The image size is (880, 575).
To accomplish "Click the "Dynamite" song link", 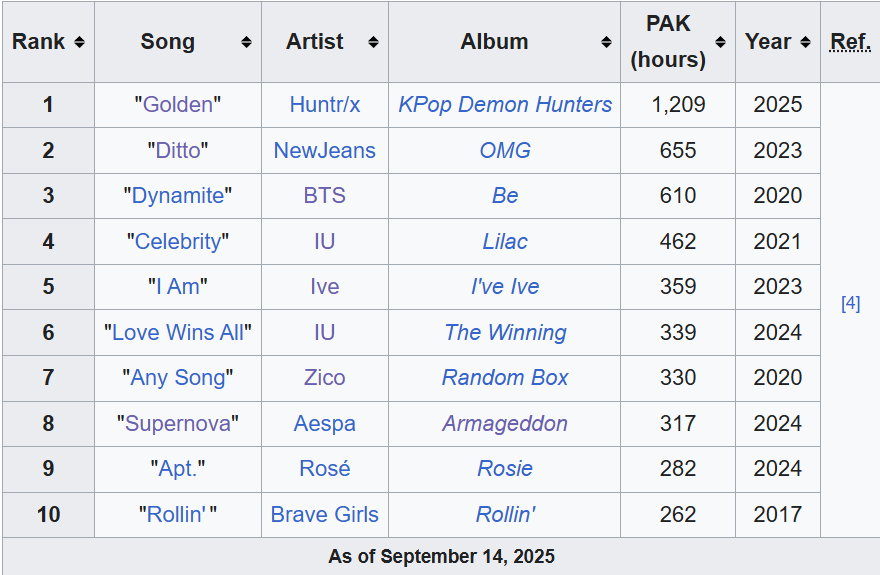I will [178, 196].
